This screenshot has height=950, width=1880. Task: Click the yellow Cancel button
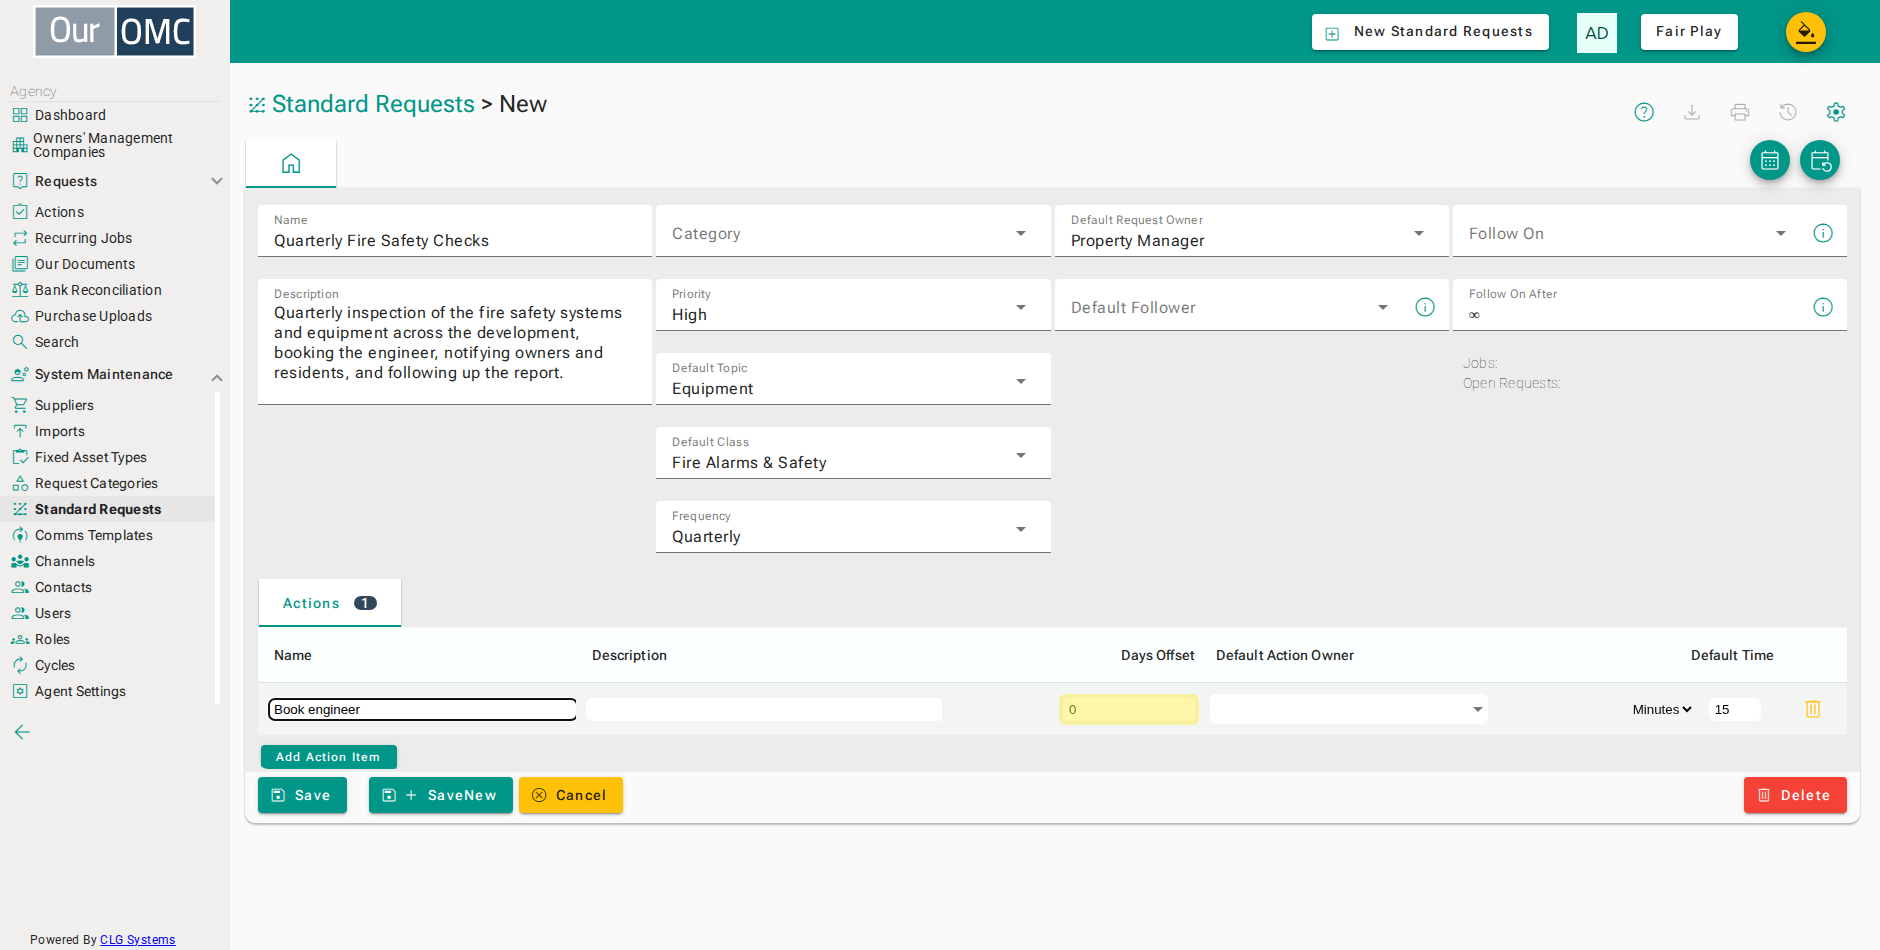(x=571, y=795)
